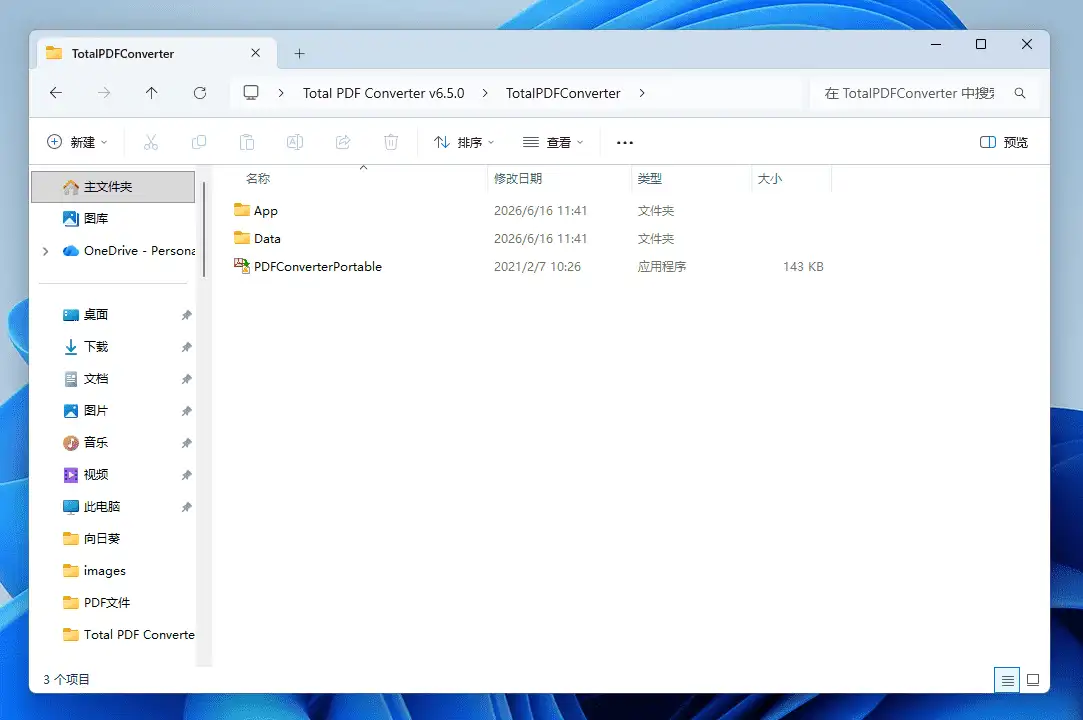Click the PDFConverterPortable file icon
The image size is (1083, 720).
(242, 266)
